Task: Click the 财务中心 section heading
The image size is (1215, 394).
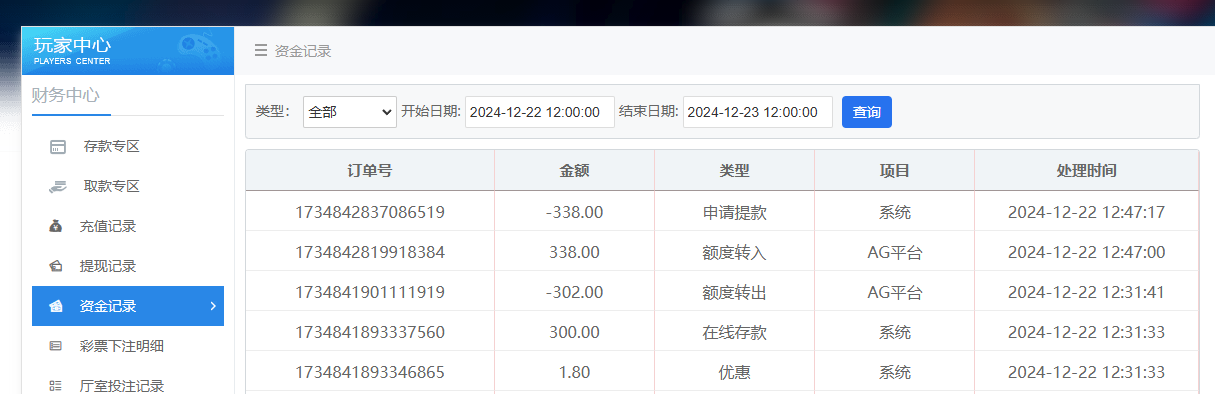Action: [66, 96]
